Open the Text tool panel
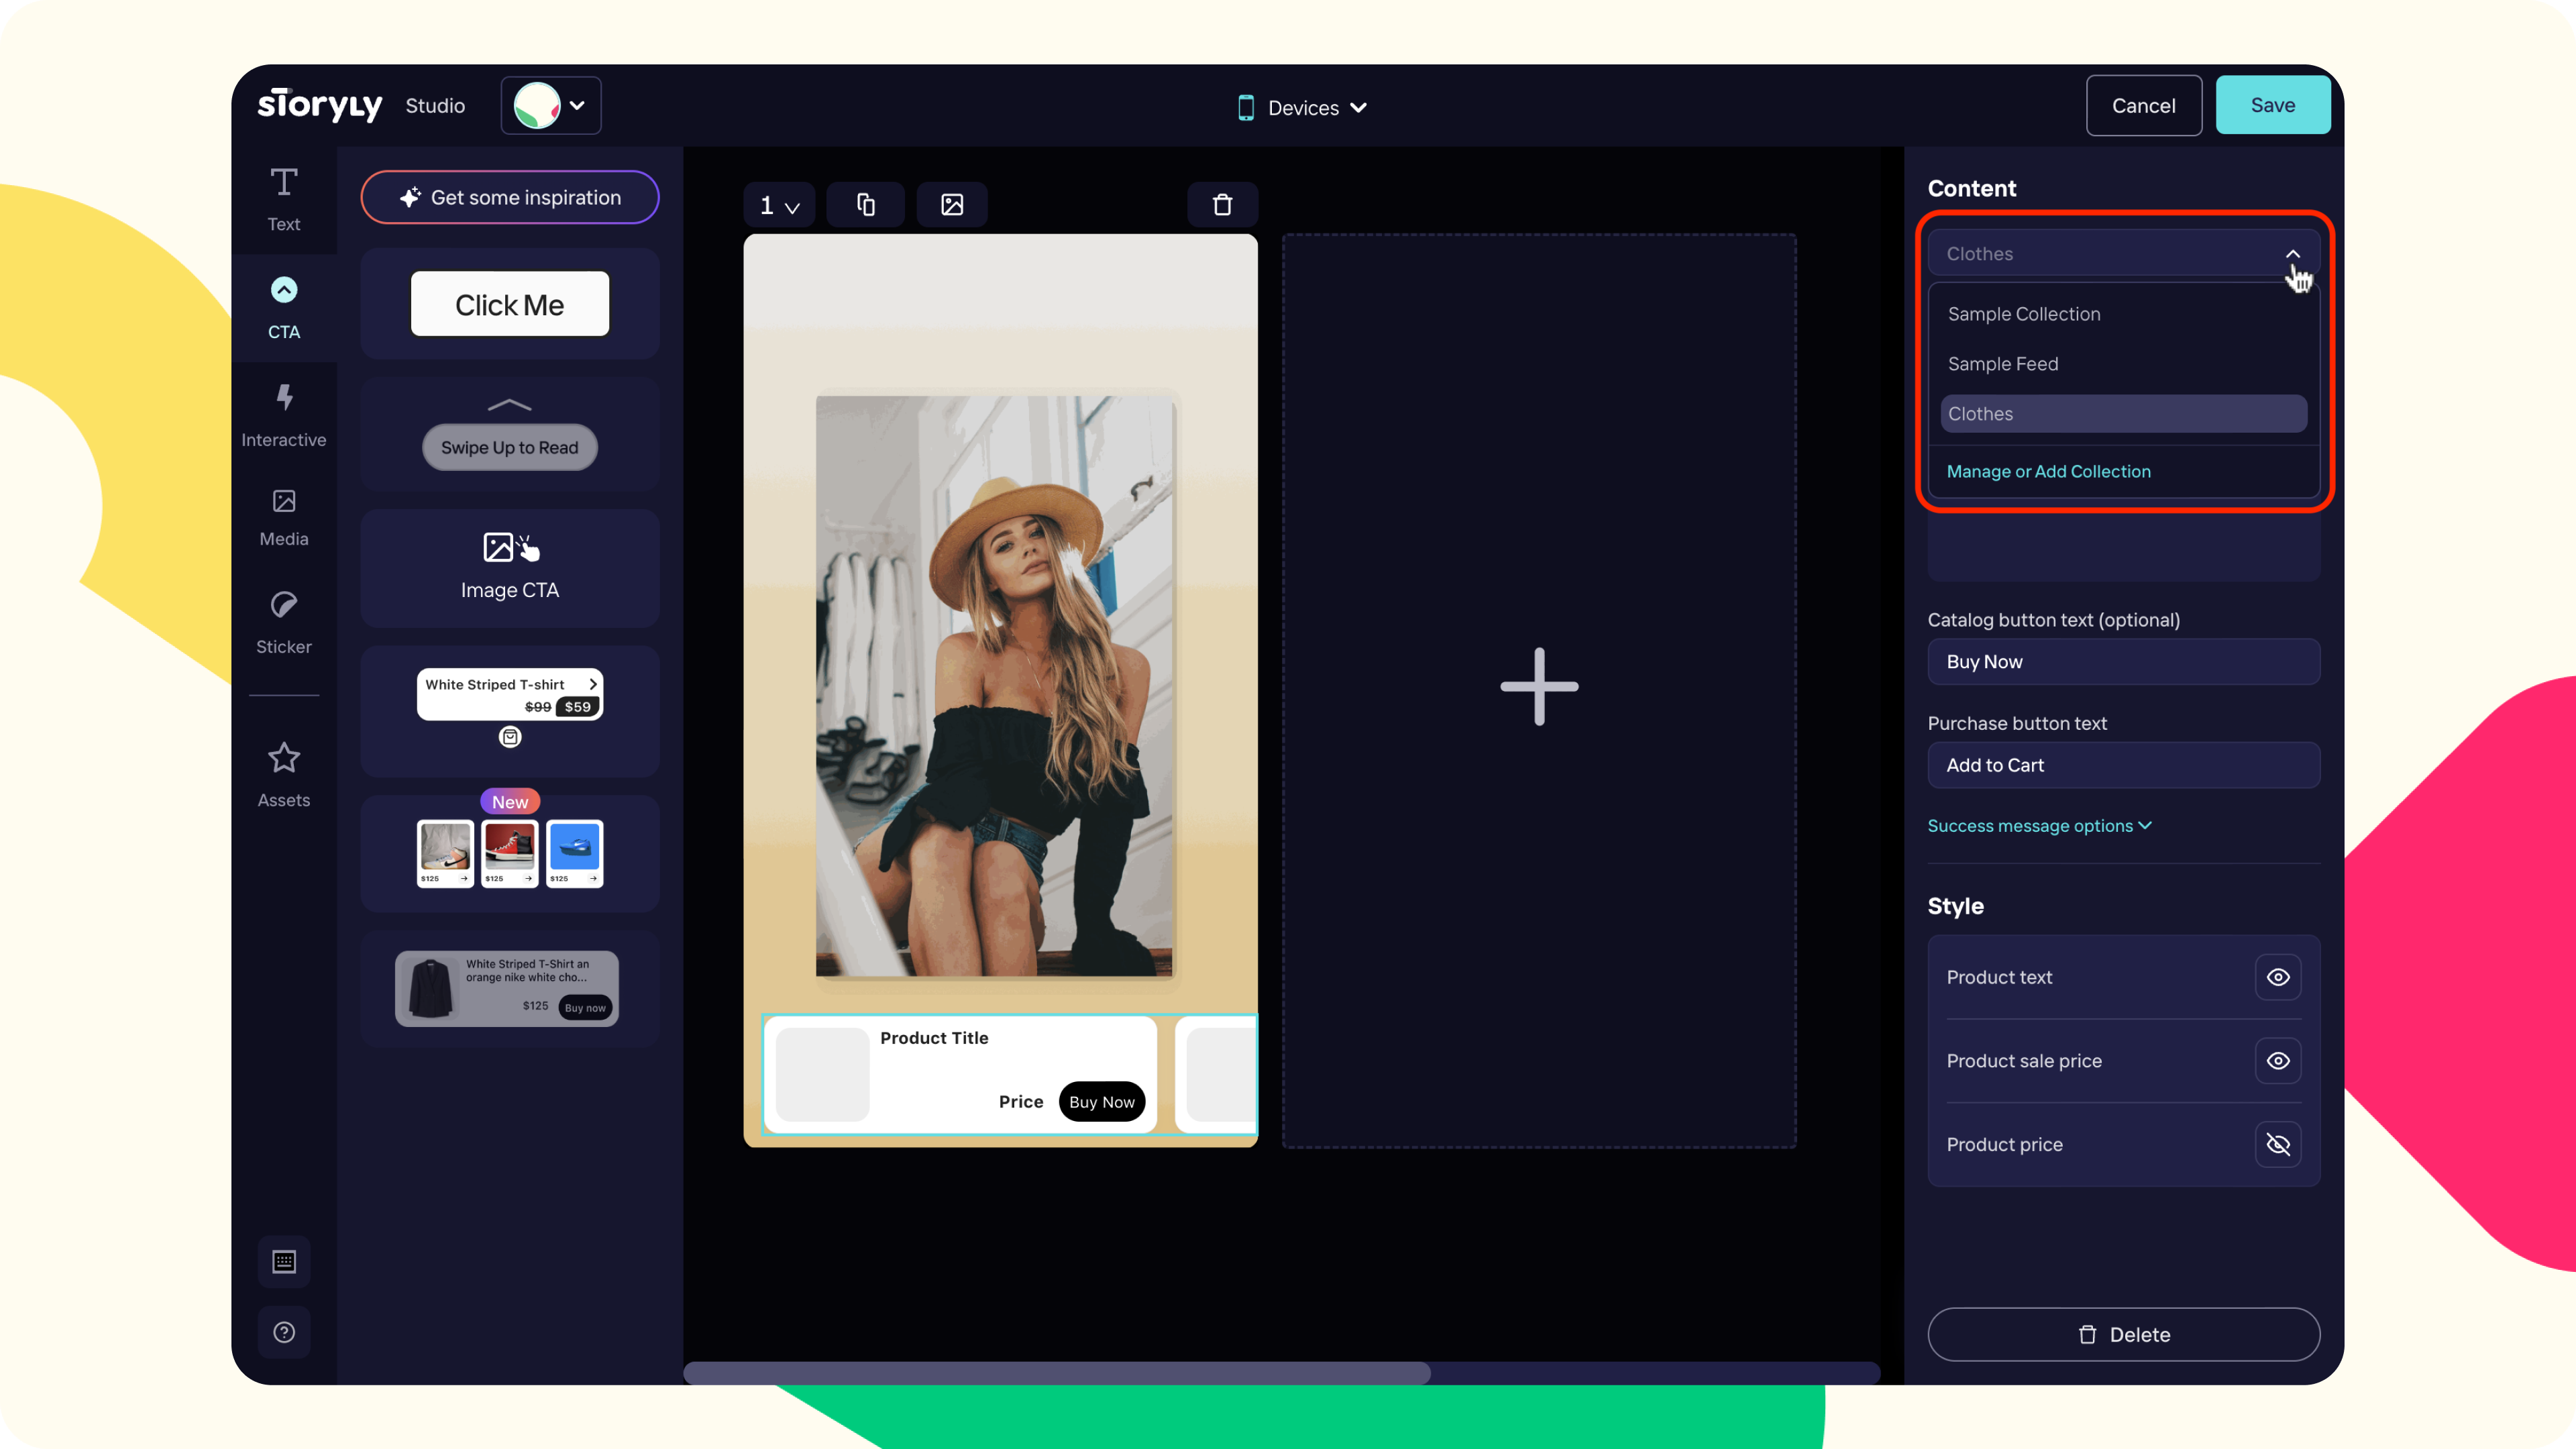Screen dimensions: 2576x1449 pyautogui.click(x=283, y=199)
